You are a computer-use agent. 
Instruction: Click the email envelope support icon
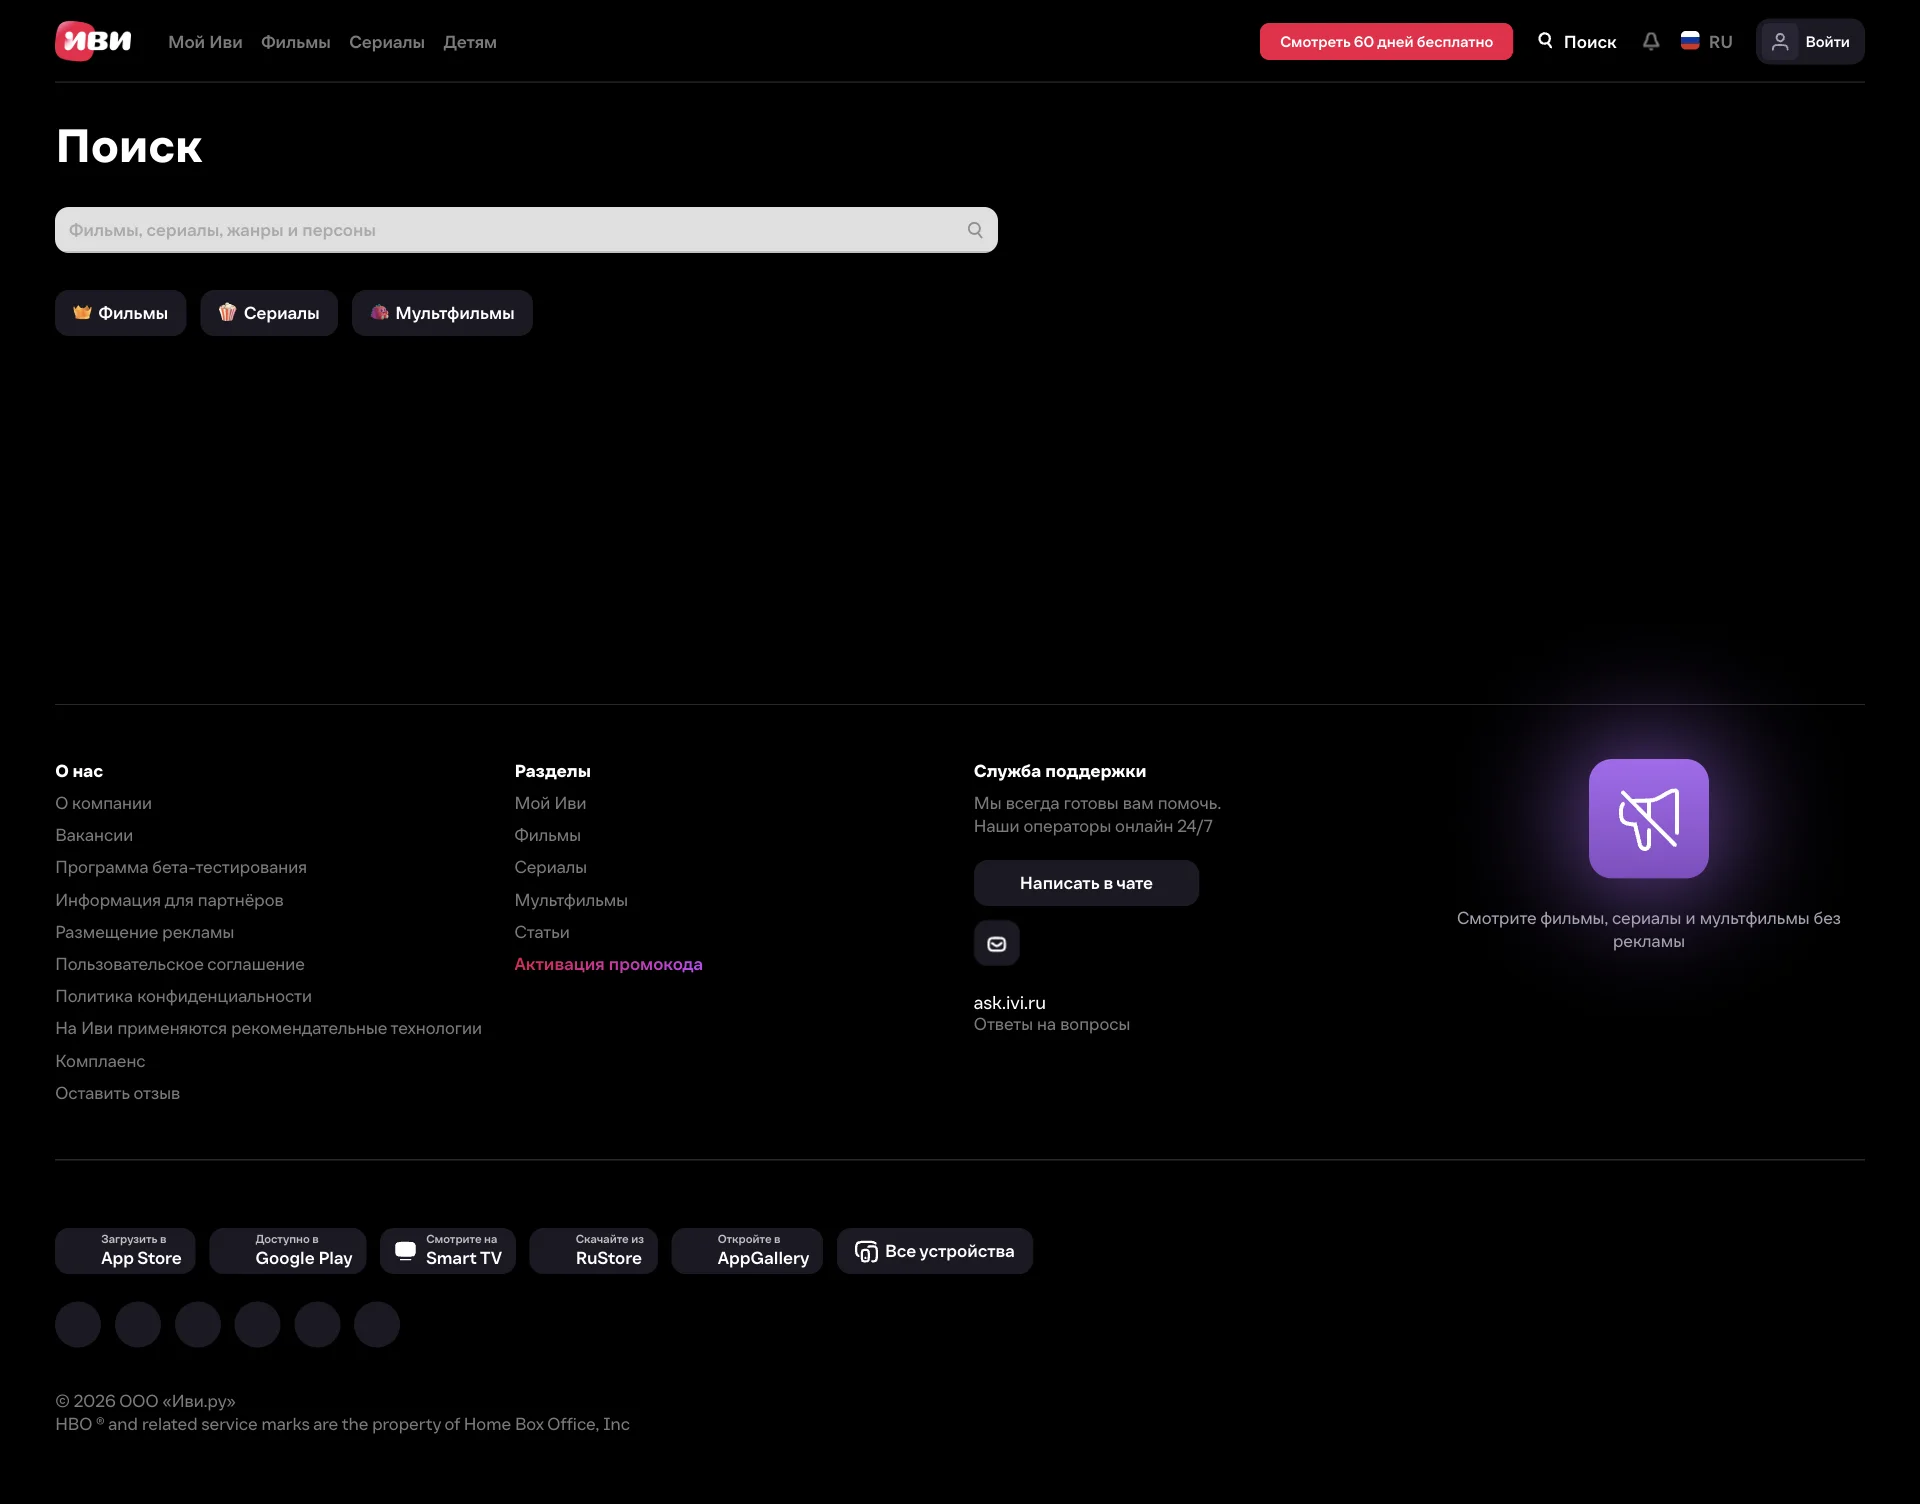pyautogui.click(x=996, y=943)
